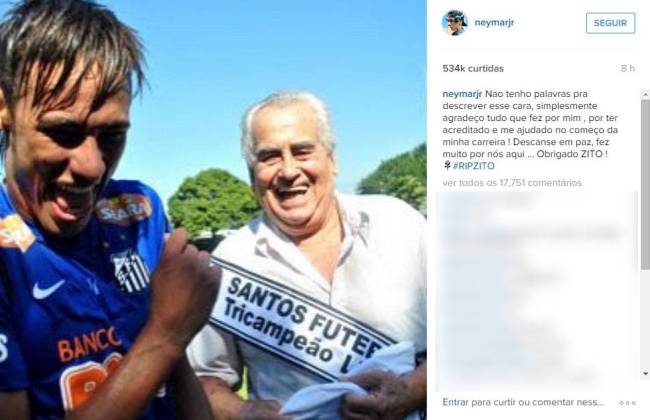Click the scrollbar down arrow

point(645,373)
